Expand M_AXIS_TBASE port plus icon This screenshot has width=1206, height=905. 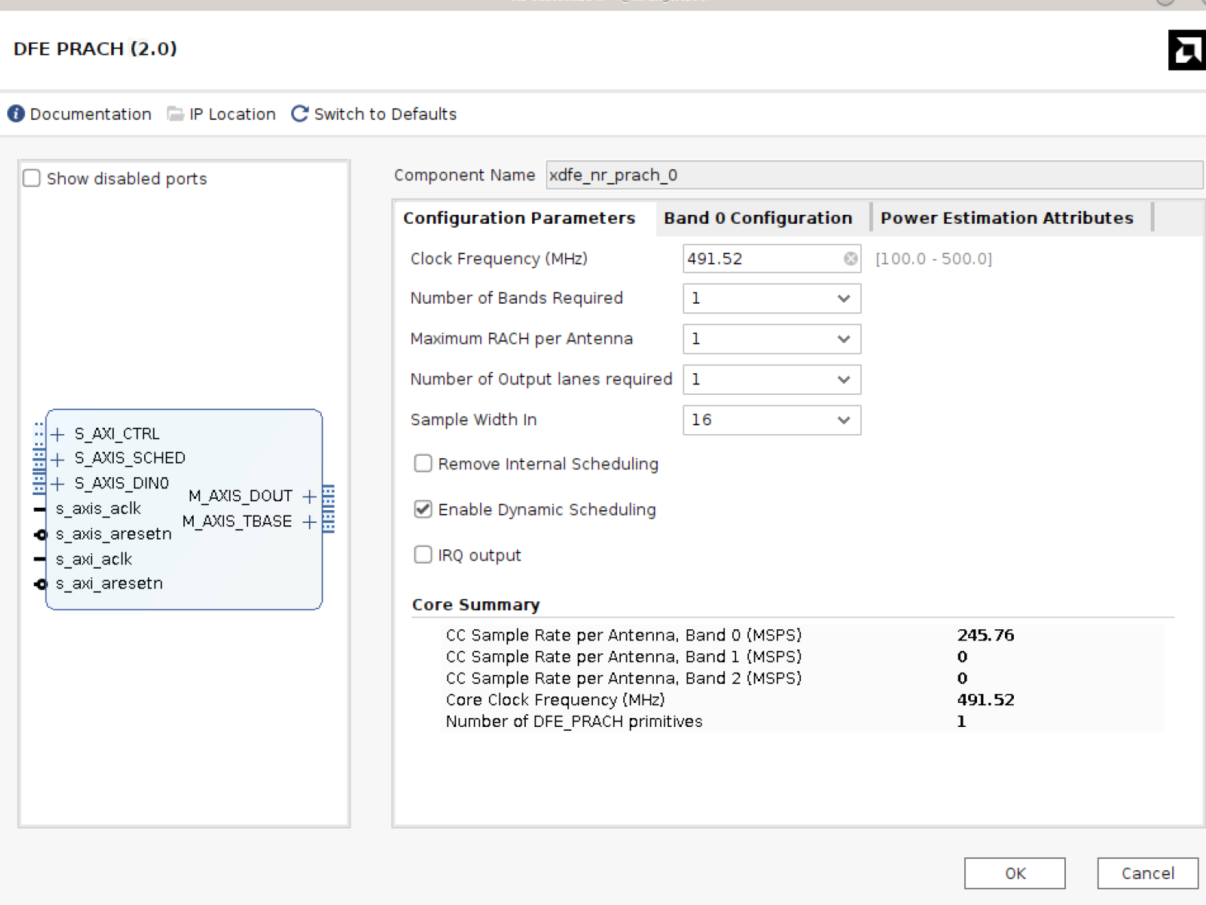tap(309, 521)
